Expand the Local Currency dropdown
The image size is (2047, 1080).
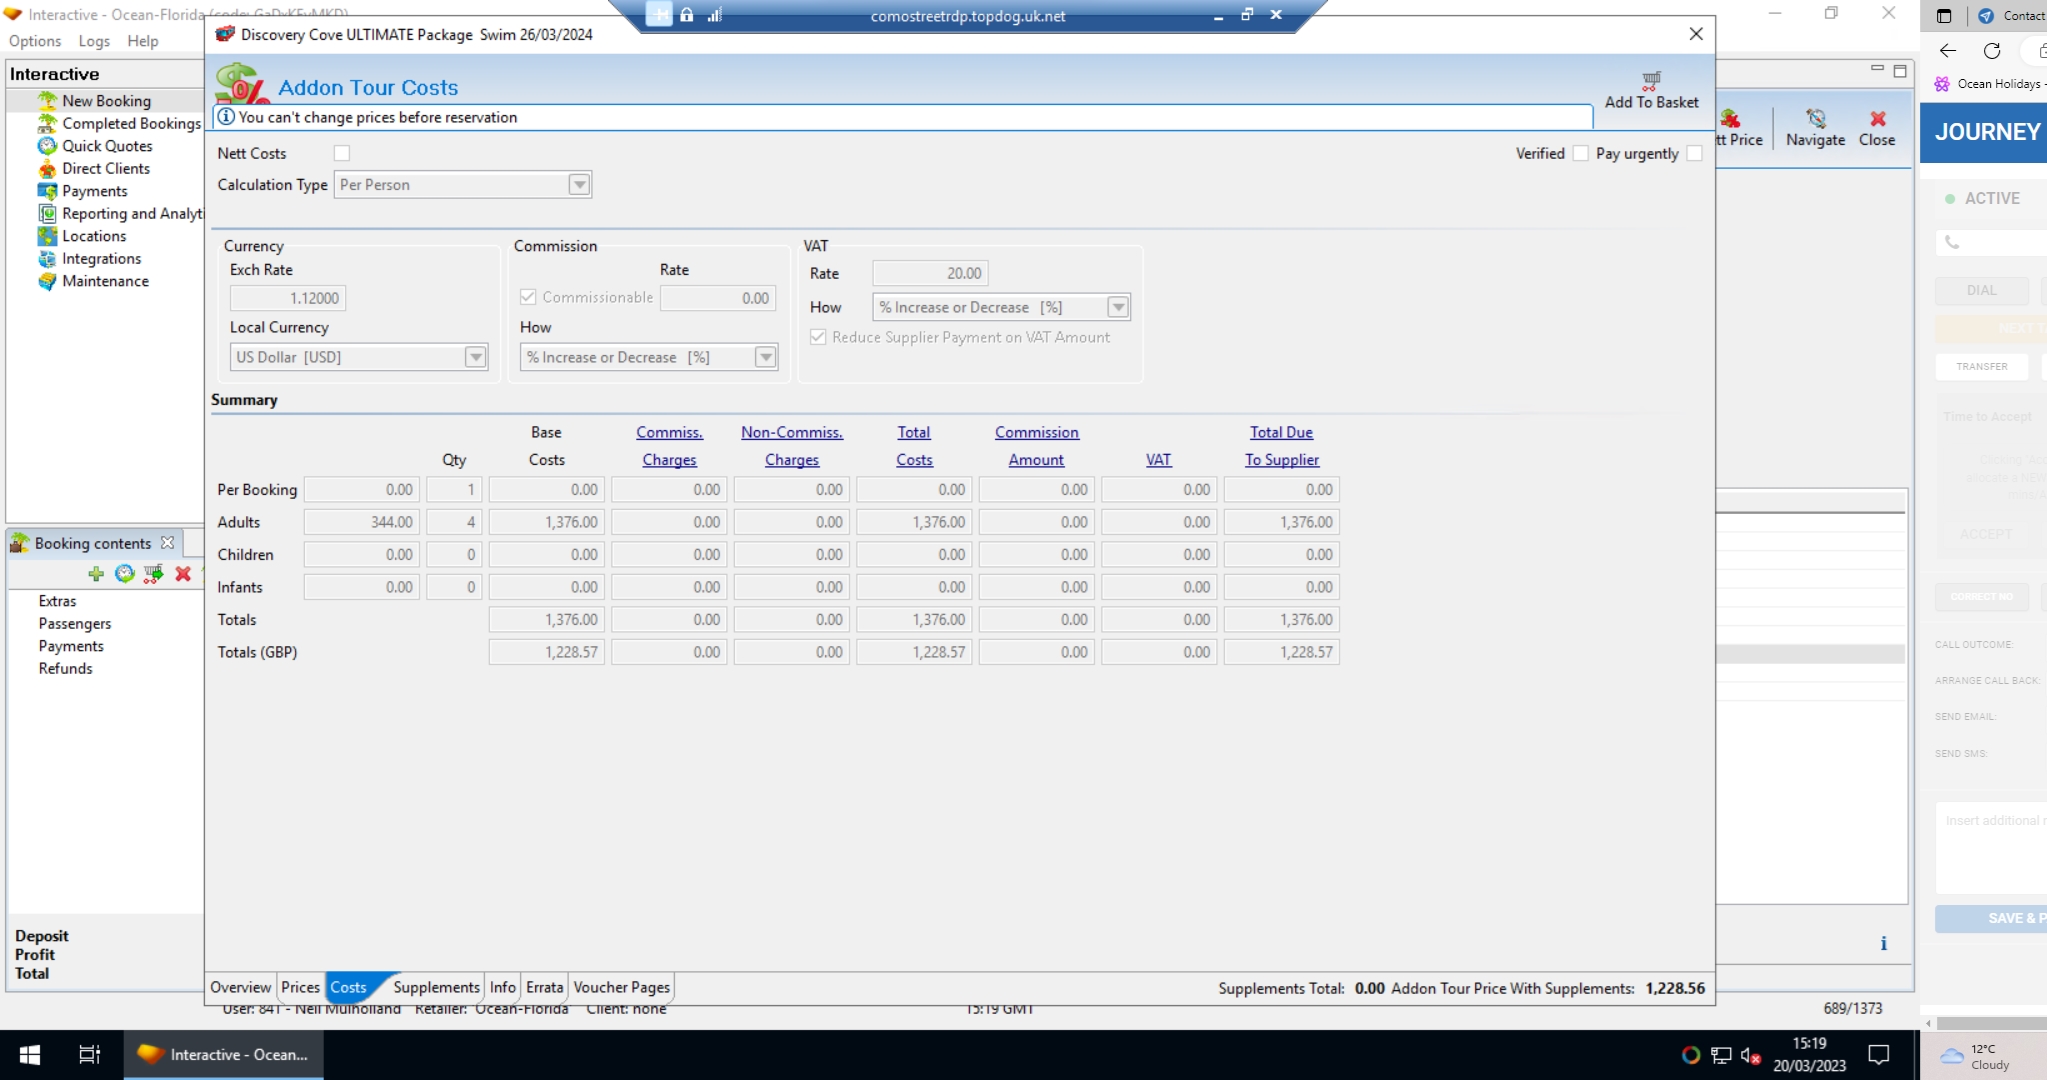(x=476, y=358)
